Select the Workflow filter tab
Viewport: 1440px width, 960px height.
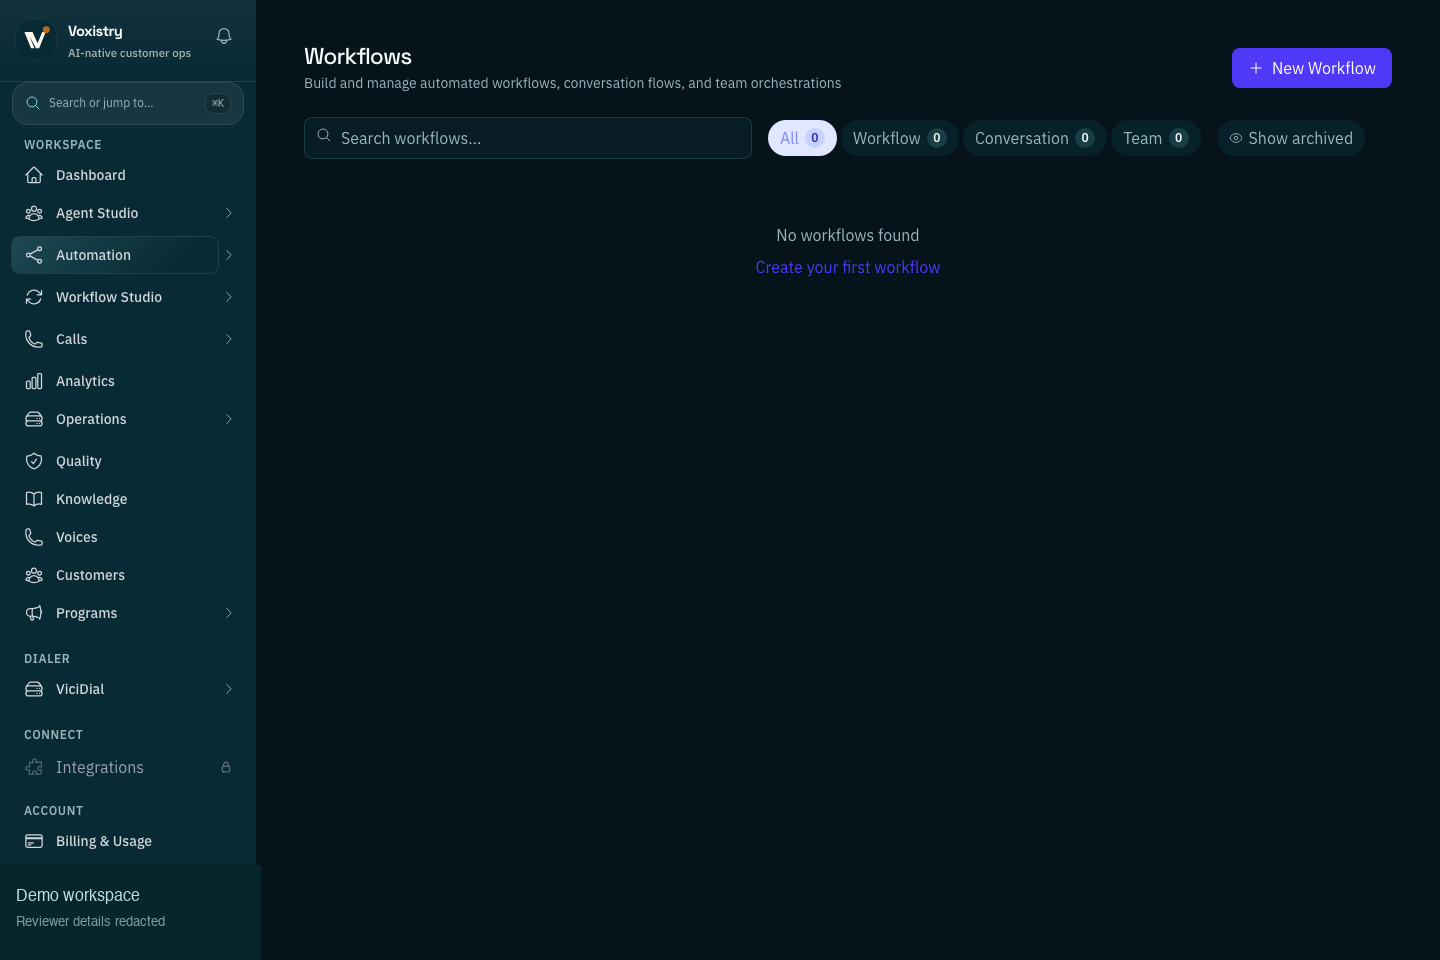tap(900, 138)
